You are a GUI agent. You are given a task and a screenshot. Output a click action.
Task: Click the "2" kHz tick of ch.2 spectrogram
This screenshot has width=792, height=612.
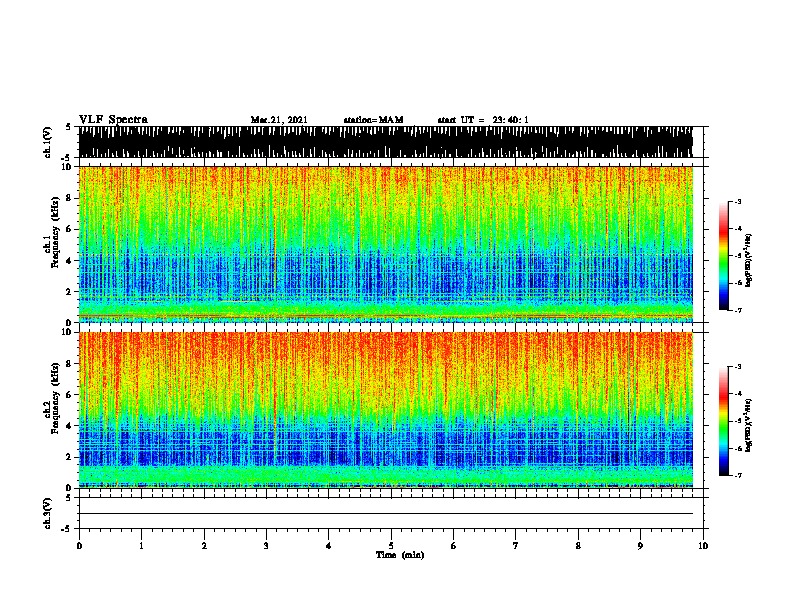[x=70, y=457]
